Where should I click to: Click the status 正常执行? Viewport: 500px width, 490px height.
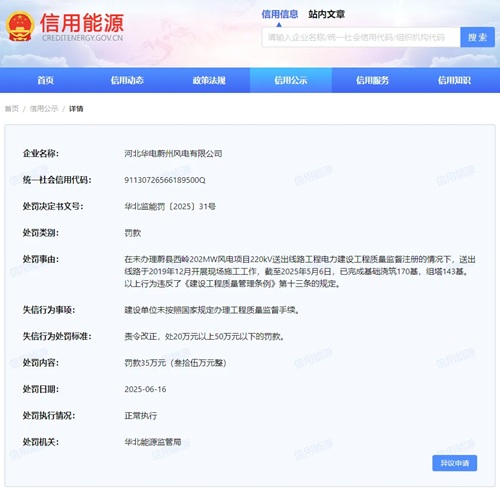(140, 415)
